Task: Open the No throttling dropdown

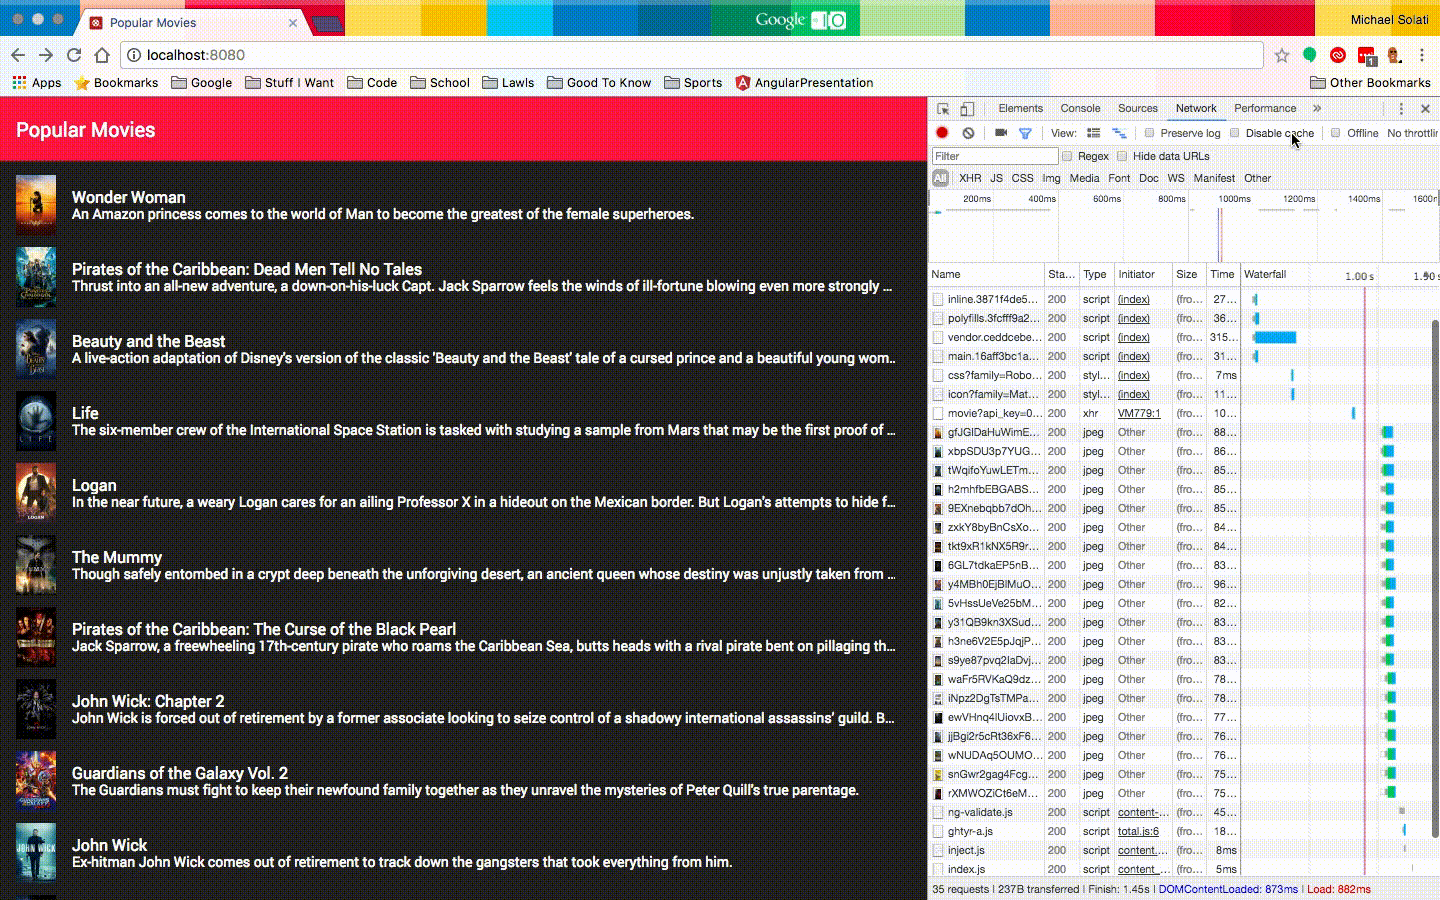Action: [1413, 133]
